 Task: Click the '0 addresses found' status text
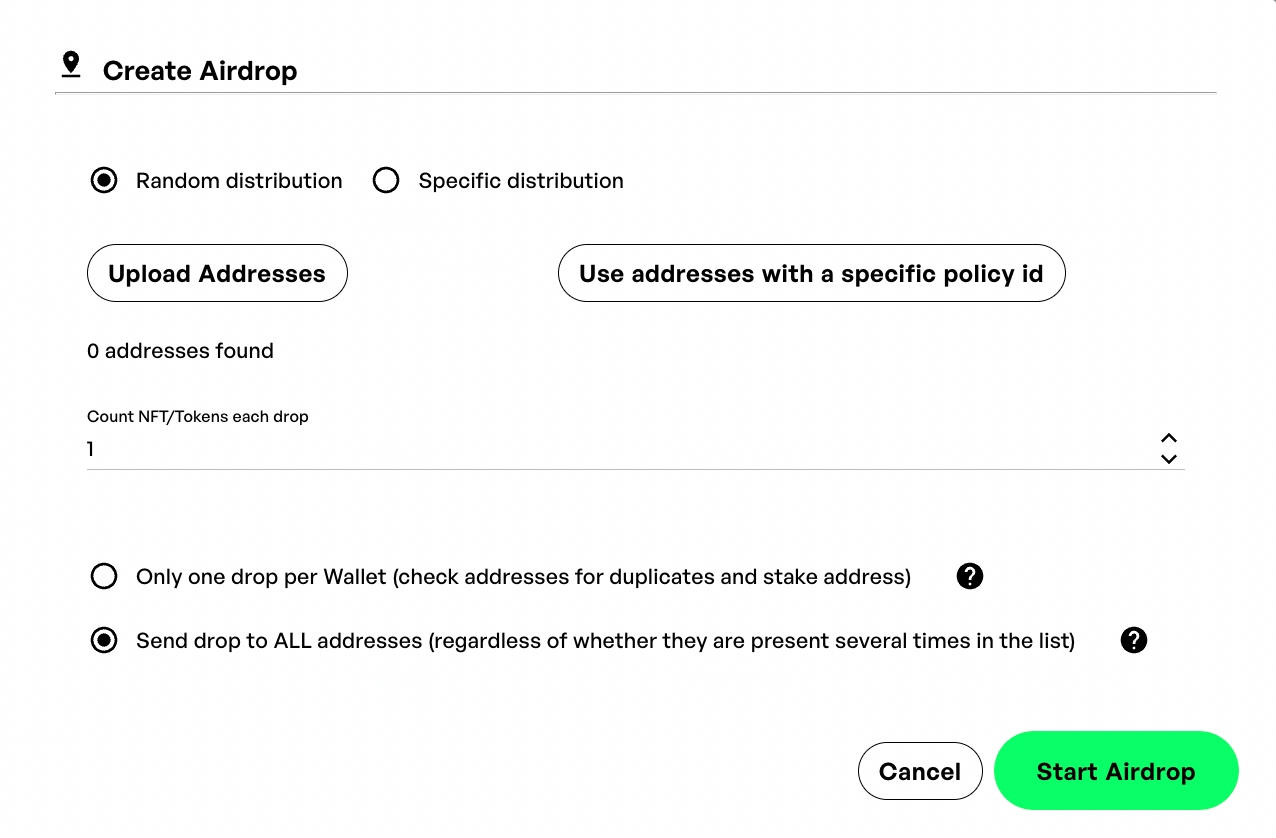(x=180, y=351)
